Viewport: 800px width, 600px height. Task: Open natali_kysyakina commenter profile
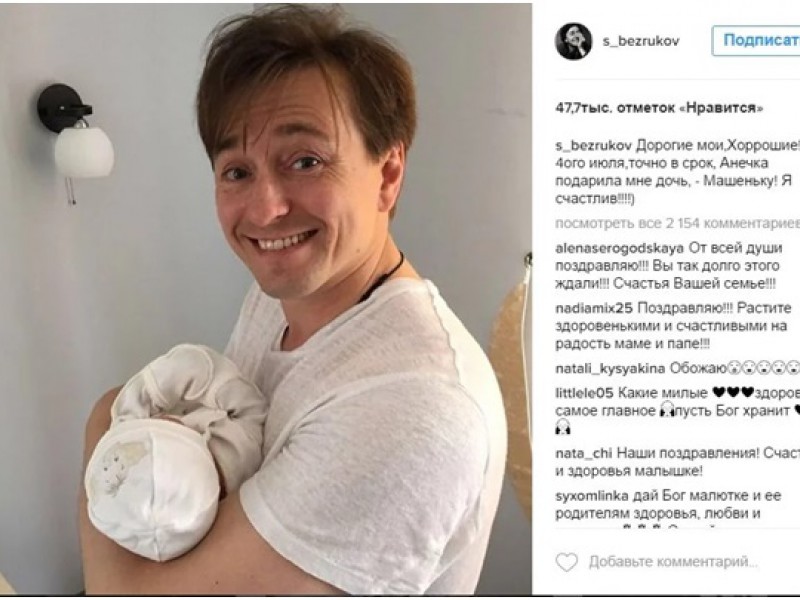pyautogui.click(x=610, y=368)
